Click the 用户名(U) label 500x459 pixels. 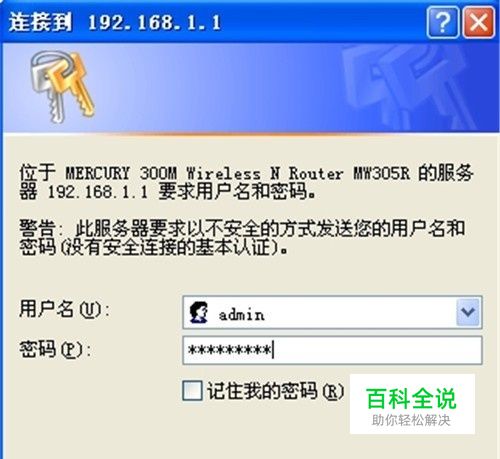pyautogui.click(x=64, y=309)
